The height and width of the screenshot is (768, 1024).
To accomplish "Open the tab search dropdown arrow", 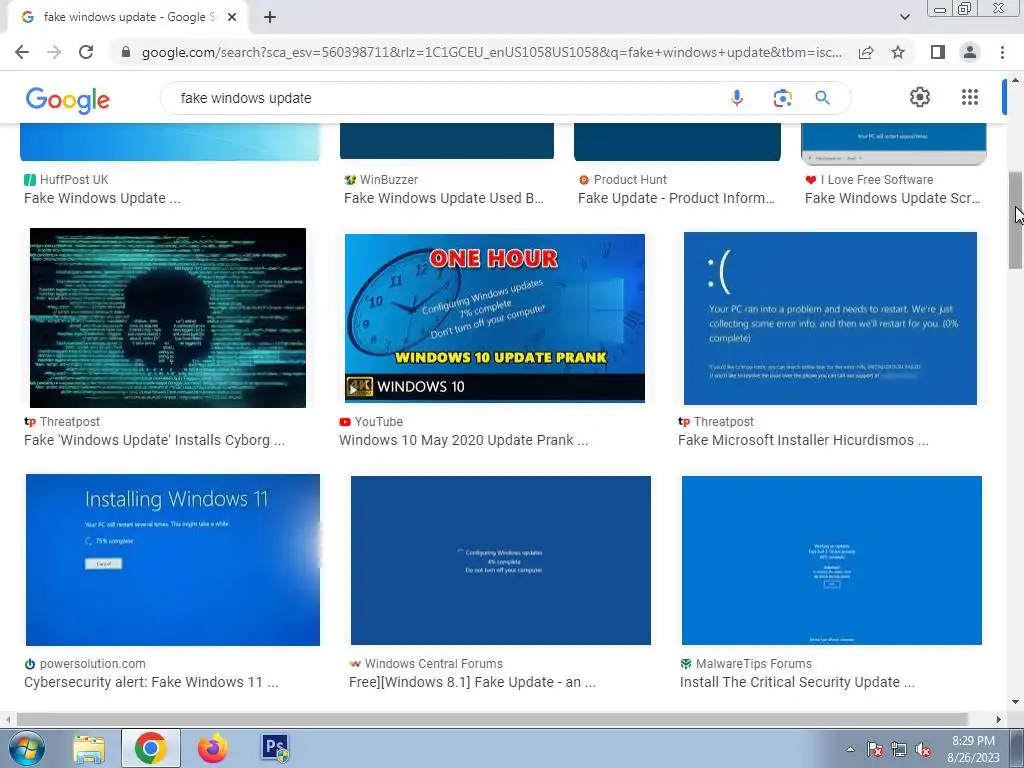I will coord(904,17).
